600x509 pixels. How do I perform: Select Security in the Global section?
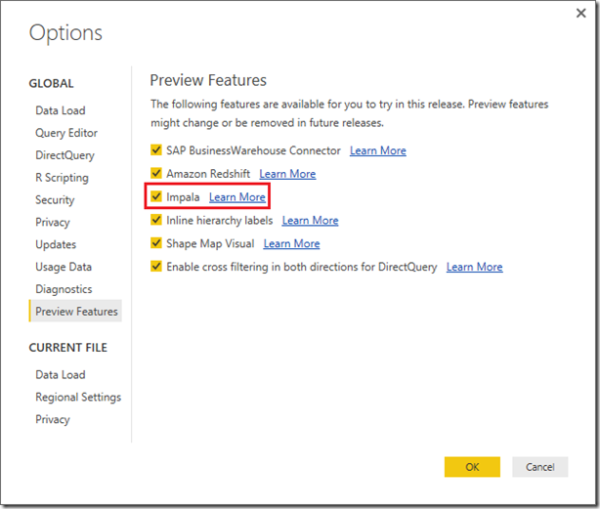tap(55, 200)
